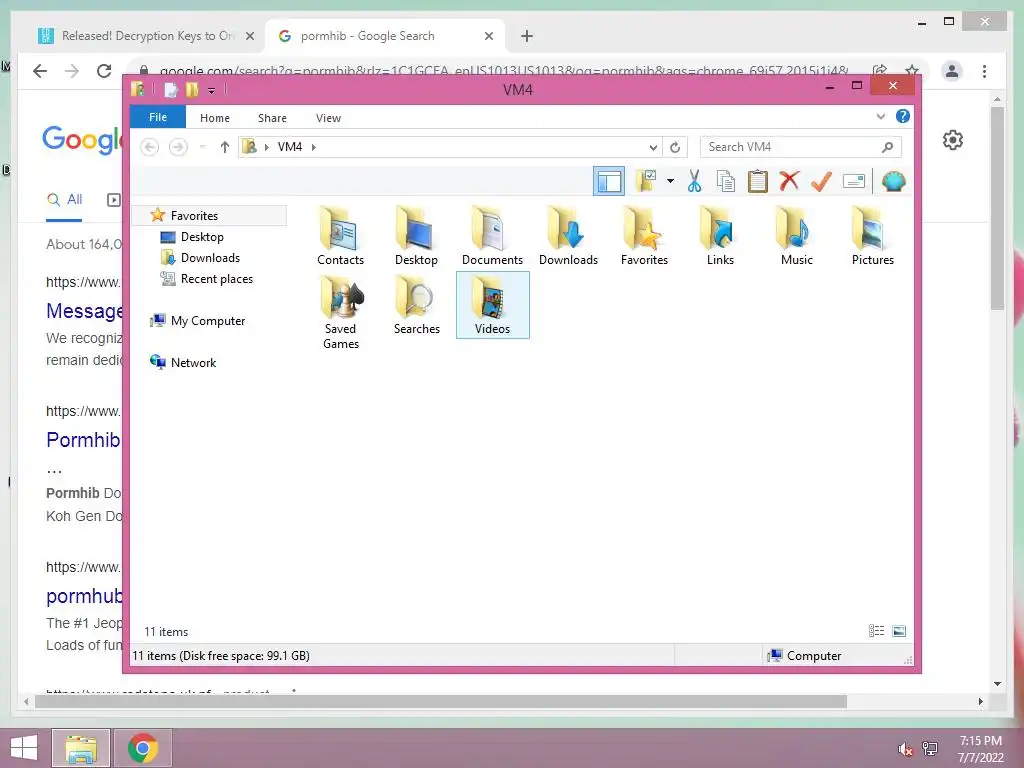Click the Cut scissors toolbar icon
This screenshot has width=1024, height=768.
(694, 181)
